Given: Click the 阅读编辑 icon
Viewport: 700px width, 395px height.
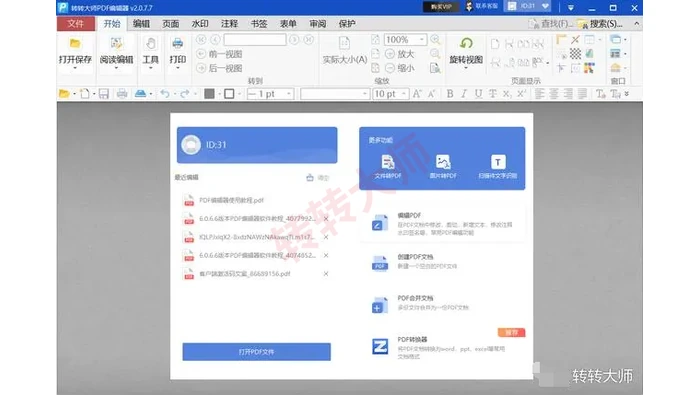Looking at the screenshot, I should [x=117, y=44].
